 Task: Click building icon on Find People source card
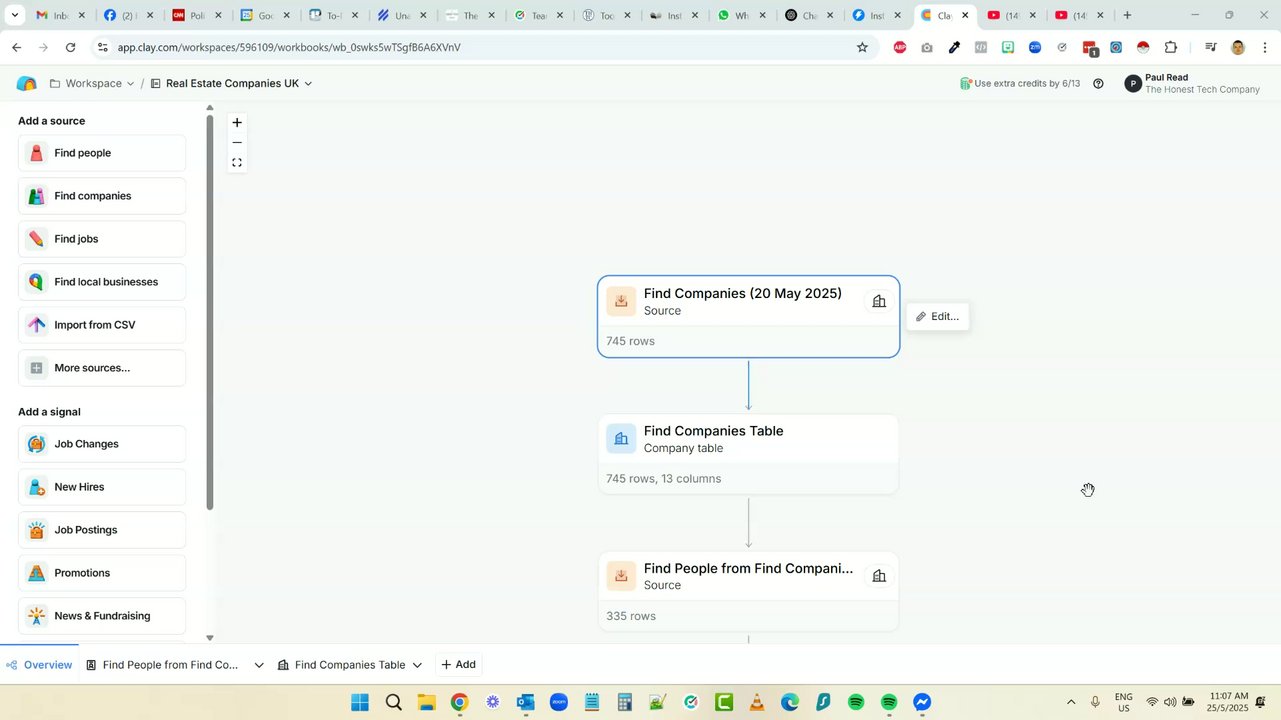[879, 576]
